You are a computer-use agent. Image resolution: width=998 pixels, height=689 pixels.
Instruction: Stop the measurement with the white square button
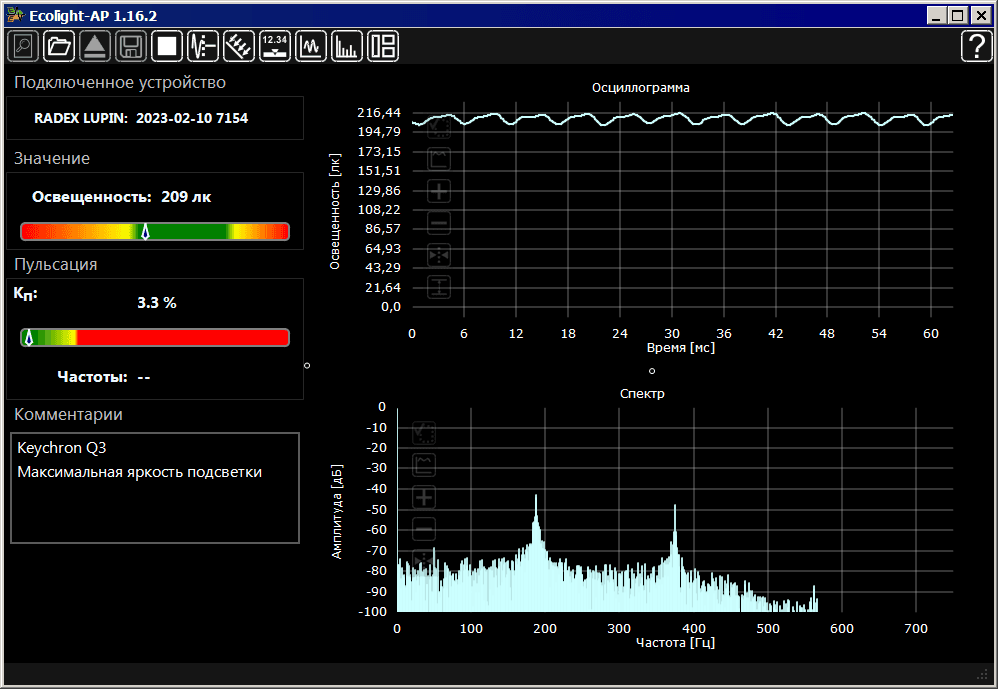167,46
